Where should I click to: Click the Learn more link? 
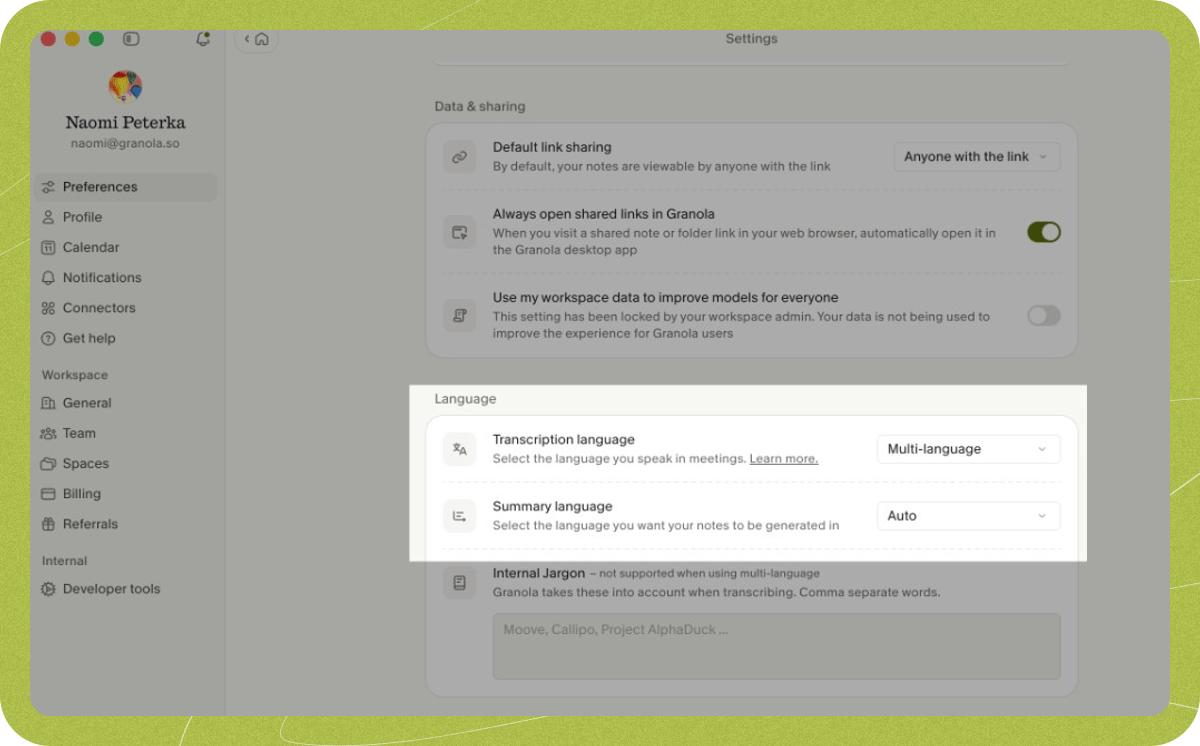(784, 459)
